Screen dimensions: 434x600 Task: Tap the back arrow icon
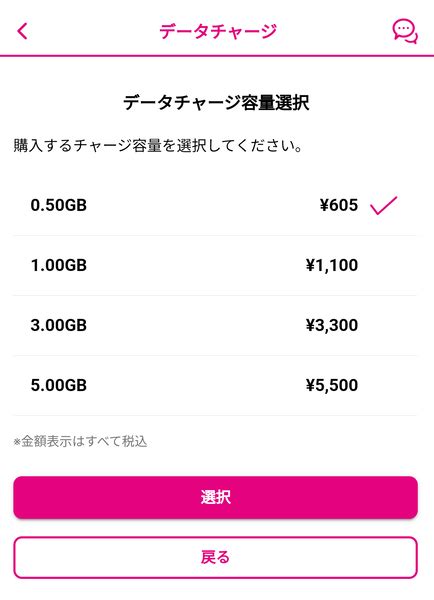click(x=23, y=31)
